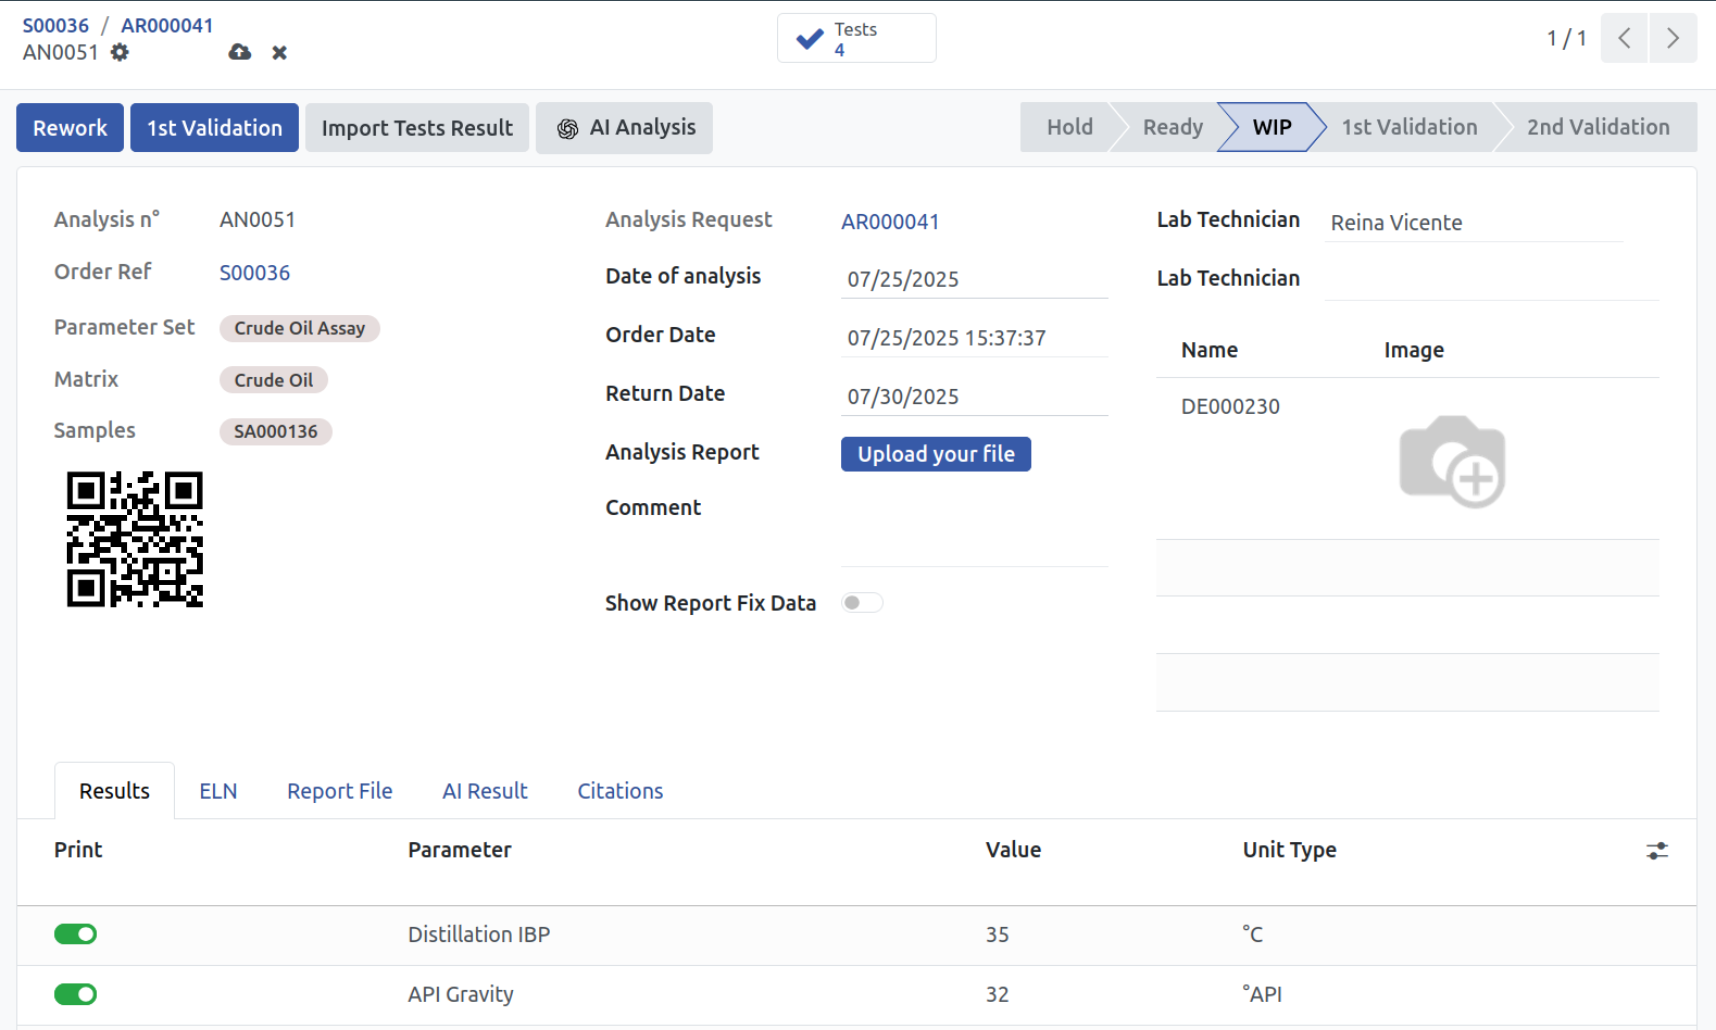Click the QR code image
The image size is (1716, 1030).
[x=135, y=539]
